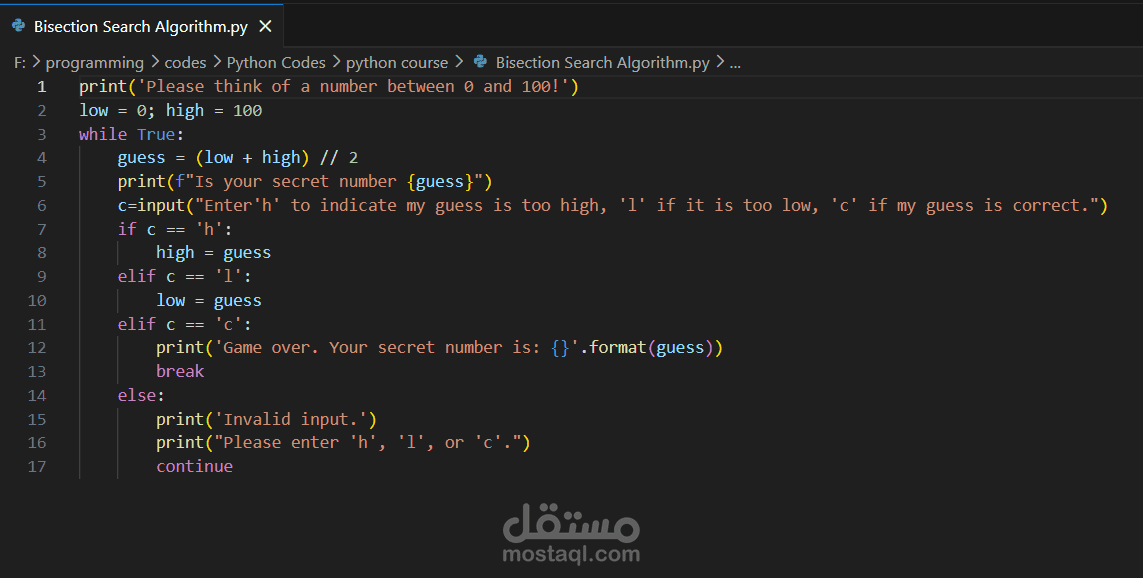Click the break keyword on line 13
The image size is (1143, 578).
pyautogui.click(x=179, y=371)
